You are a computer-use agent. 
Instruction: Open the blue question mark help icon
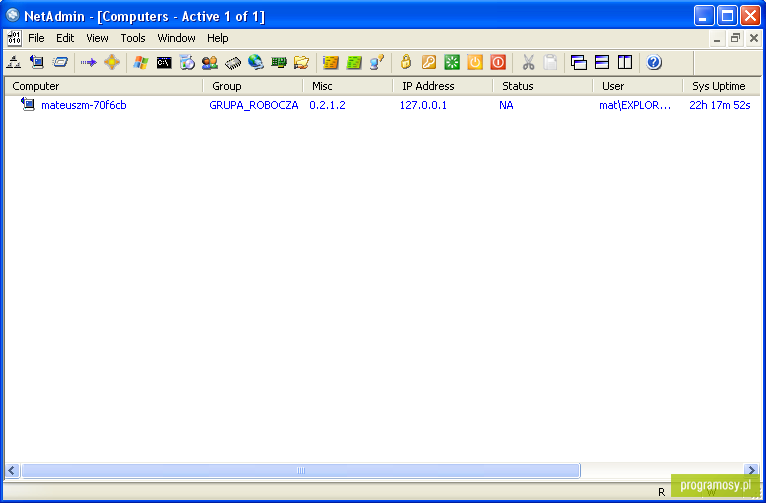click(654, 63)
